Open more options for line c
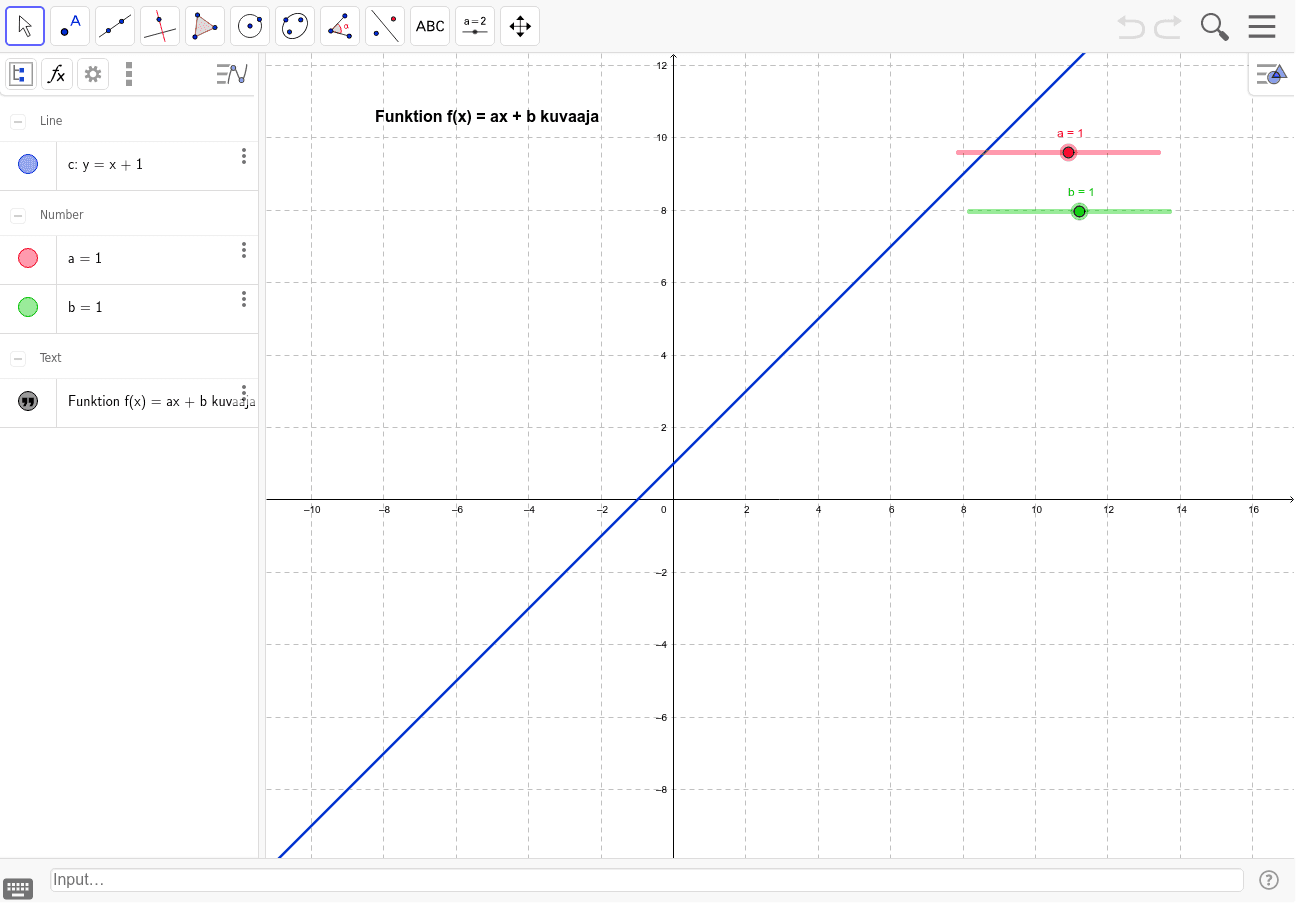1296x903 pixels. tap(243, 156)
